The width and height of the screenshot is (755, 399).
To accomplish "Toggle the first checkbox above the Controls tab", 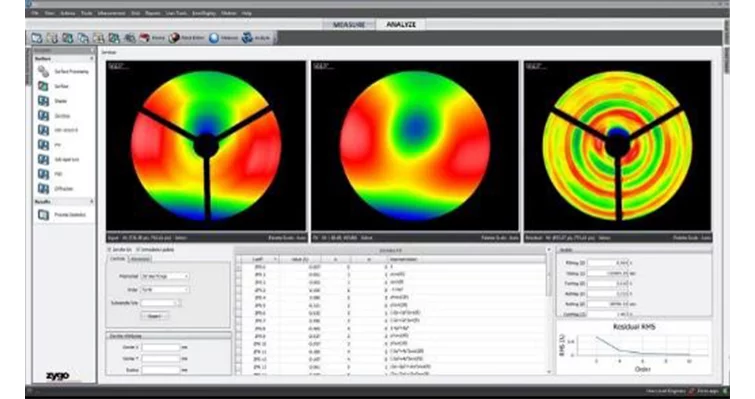I will pyautogui.click(x=109, y=250).
